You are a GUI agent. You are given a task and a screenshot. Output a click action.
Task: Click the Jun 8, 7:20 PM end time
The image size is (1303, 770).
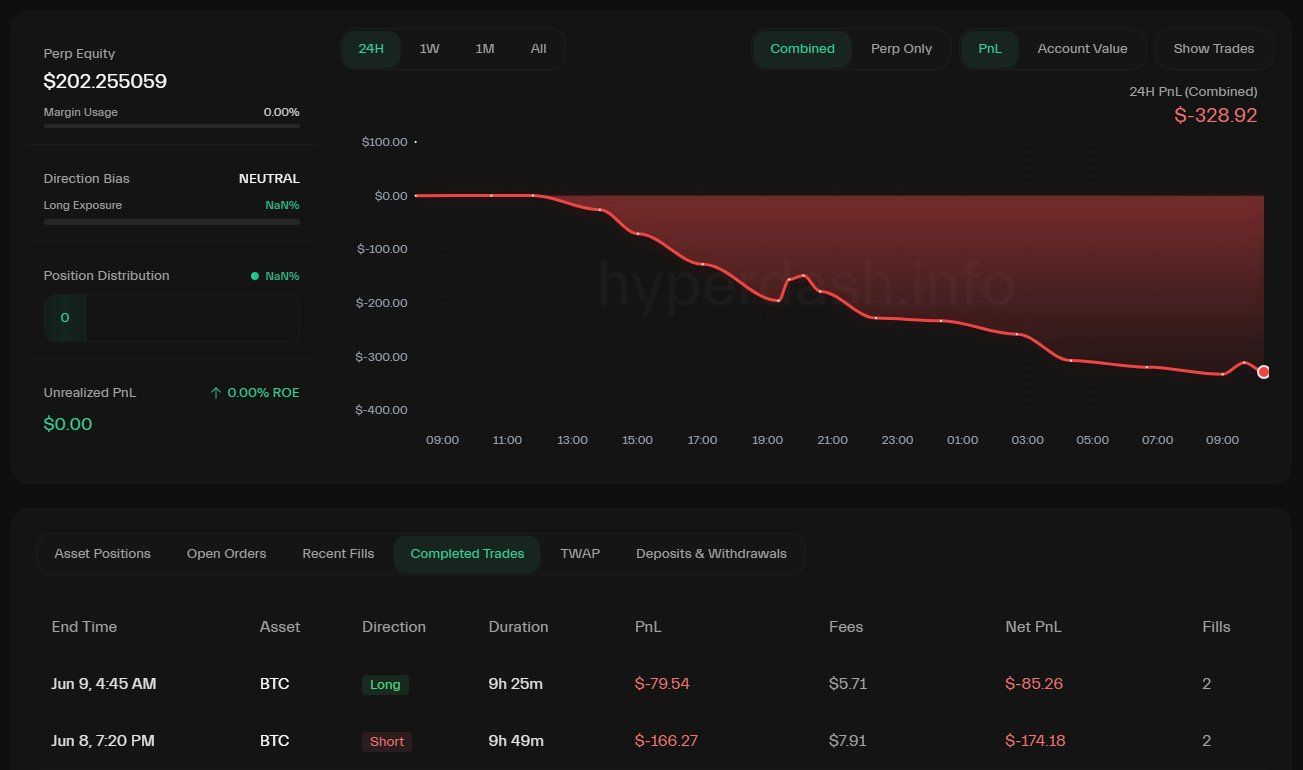pyautogui.click(x=103, y=741)
